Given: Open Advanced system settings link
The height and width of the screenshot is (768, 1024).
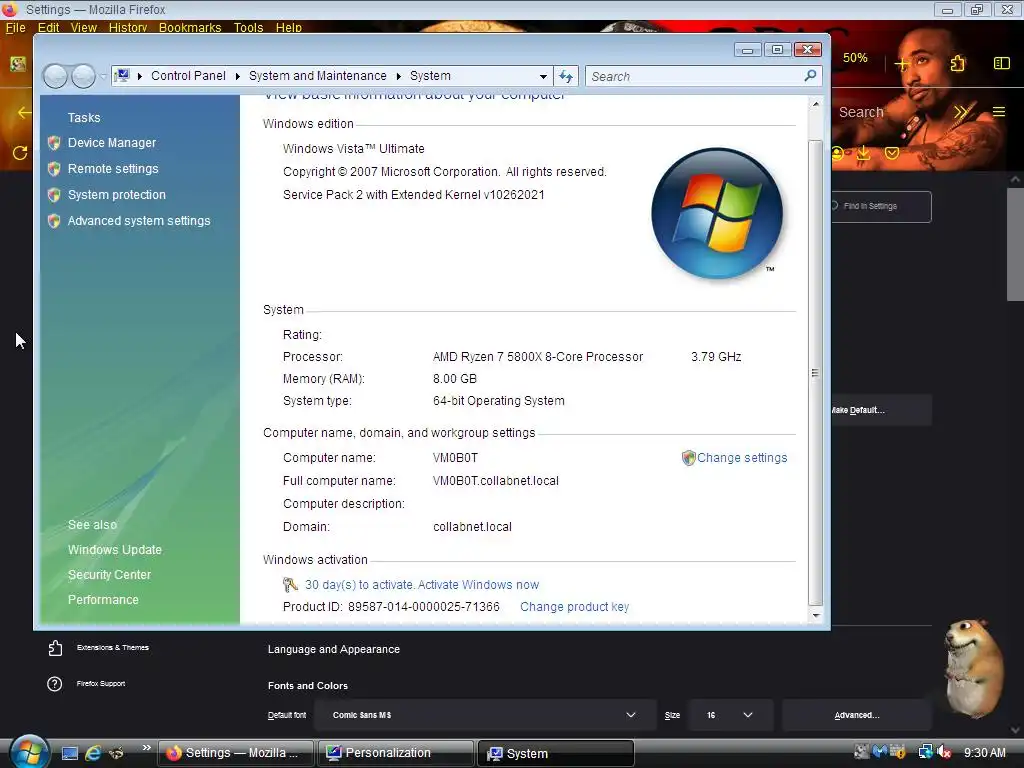Looking at the screenshot, I should click(x=139, y=221).
